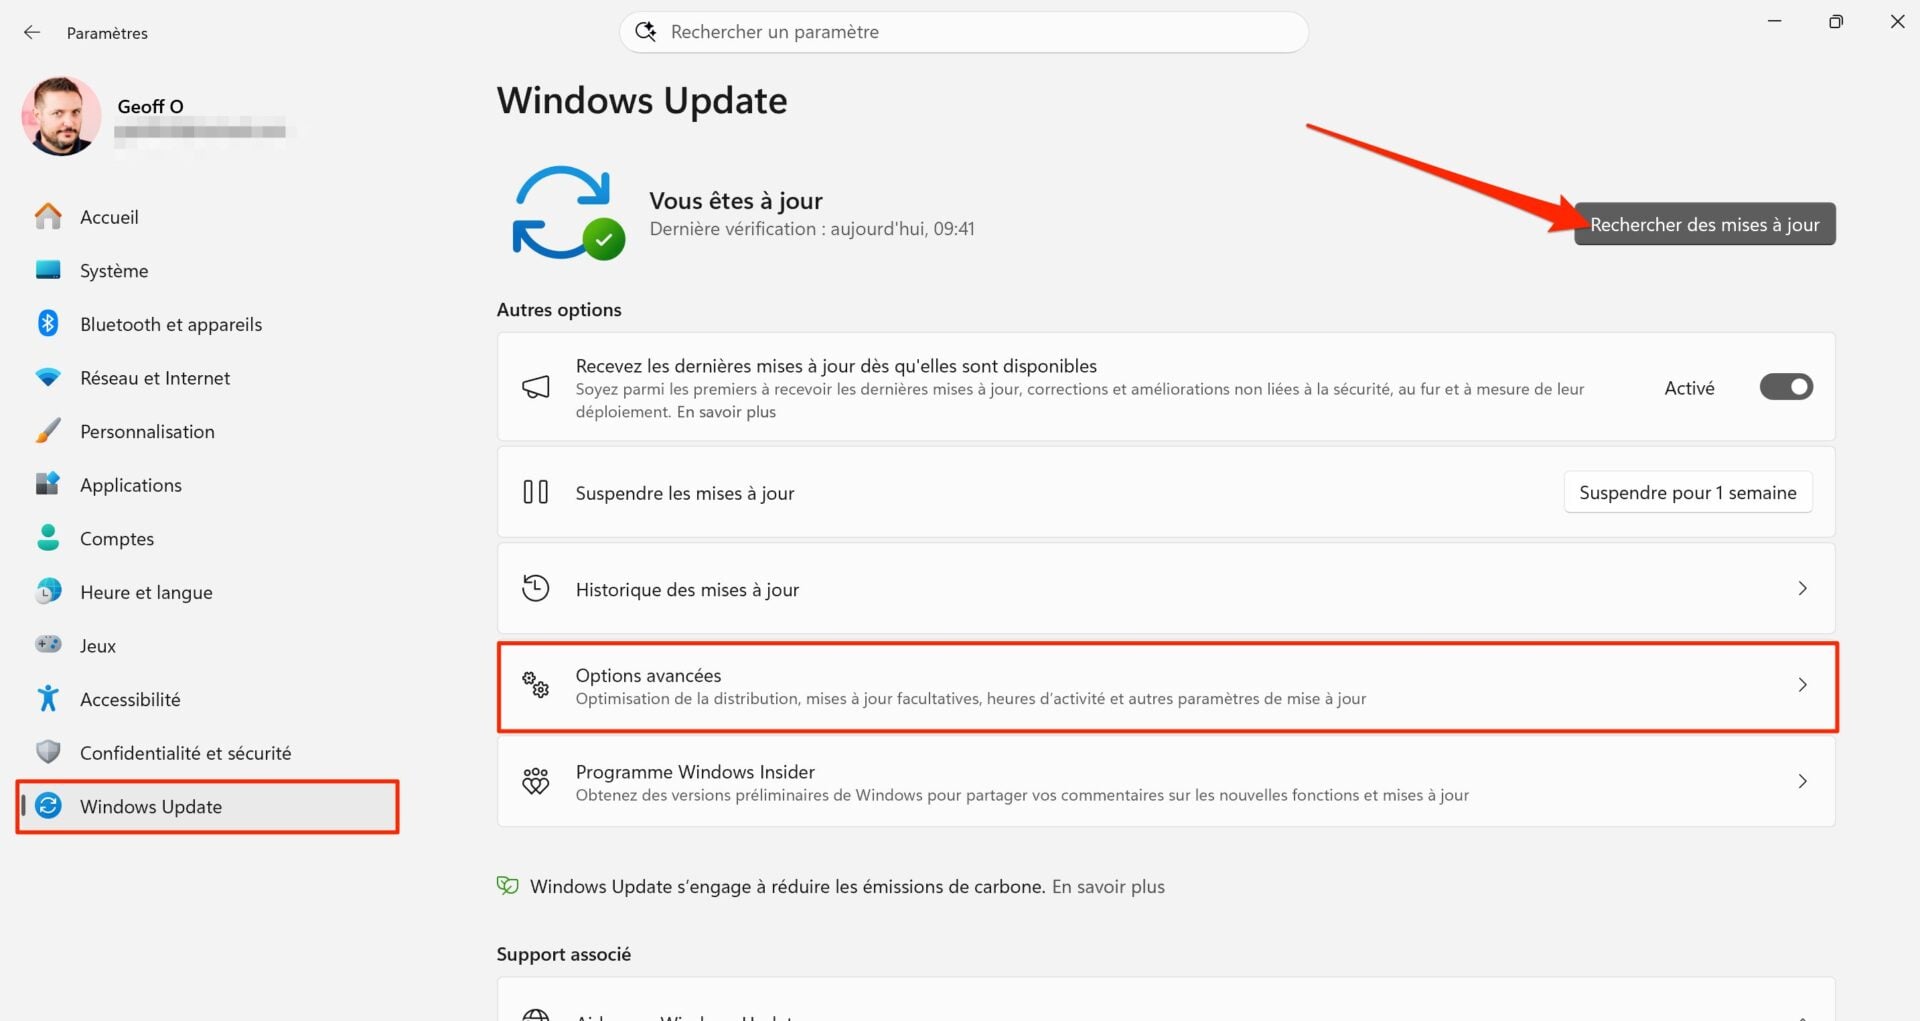This screenshot has width=1920, height=1021.
Task: Click the clock icon for Historique des mises à jour
Action: [536, 588]
